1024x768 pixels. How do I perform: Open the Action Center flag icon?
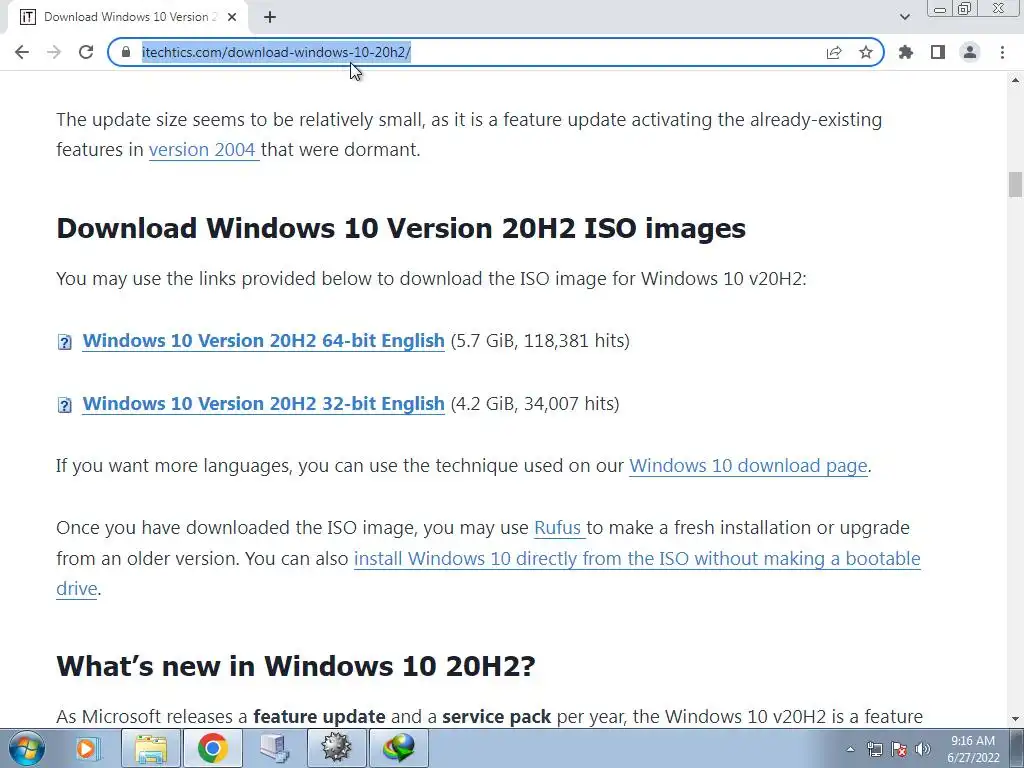[x=899, y=749]
